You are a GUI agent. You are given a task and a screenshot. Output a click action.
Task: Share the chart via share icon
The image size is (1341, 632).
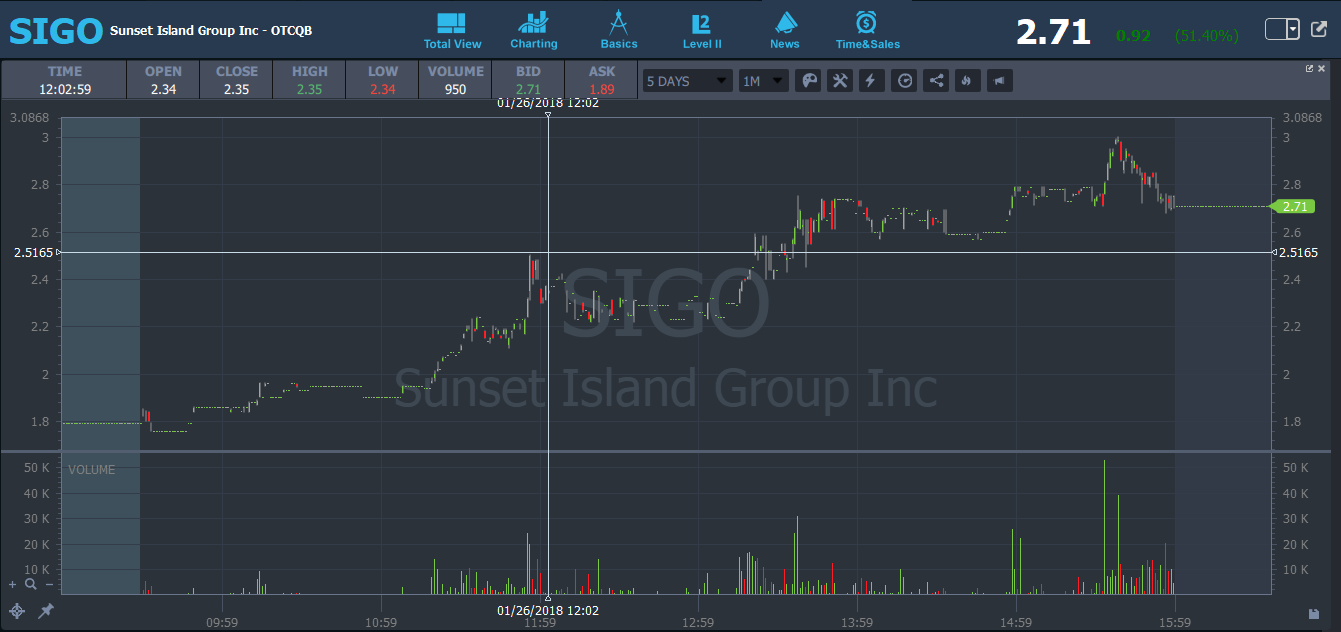[x=936, y=81]
